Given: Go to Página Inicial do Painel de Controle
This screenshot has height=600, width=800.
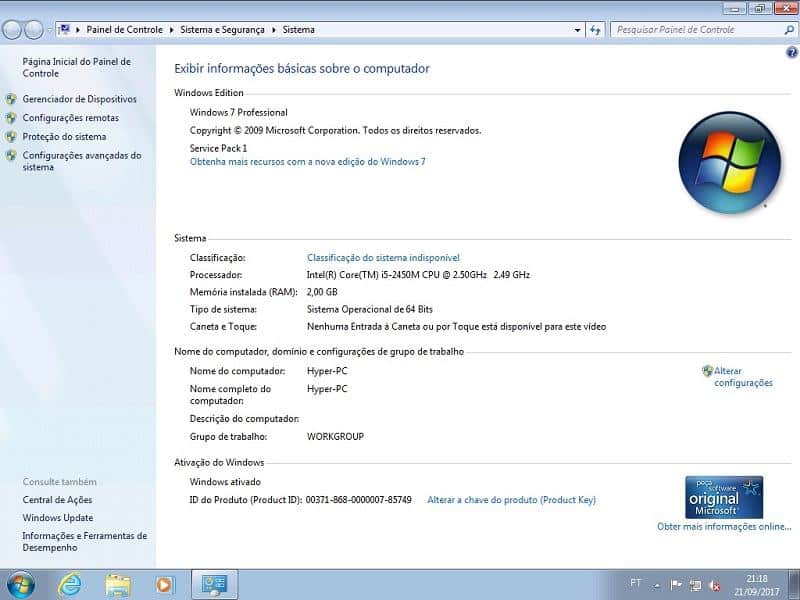Looking at the screenshot, I should [77, 67].
